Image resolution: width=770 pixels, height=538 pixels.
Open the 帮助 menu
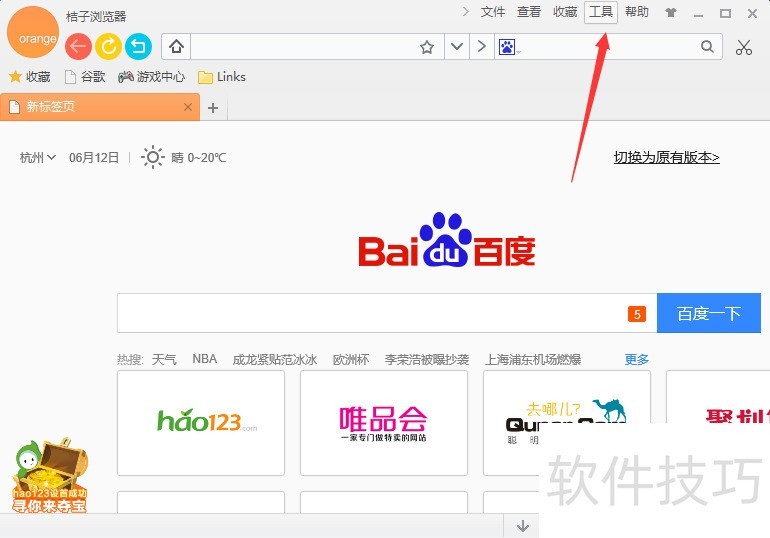tap(637, 12)
